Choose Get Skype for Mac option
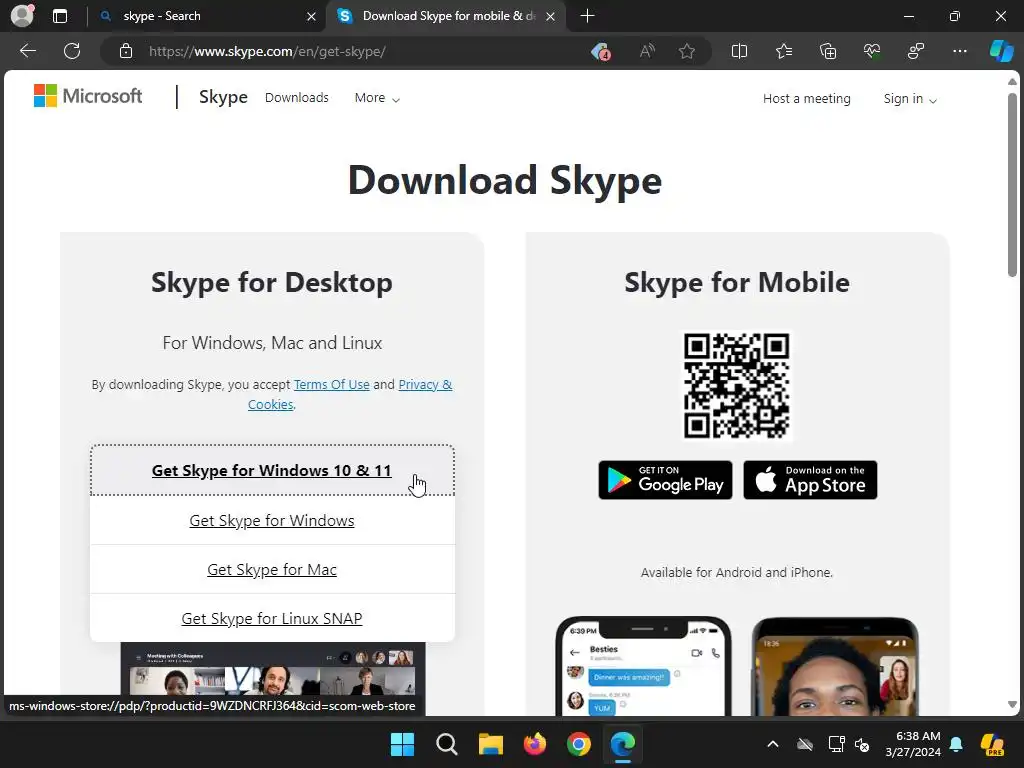The width and height of the screenshot is (1024, 768). point(272,569)
